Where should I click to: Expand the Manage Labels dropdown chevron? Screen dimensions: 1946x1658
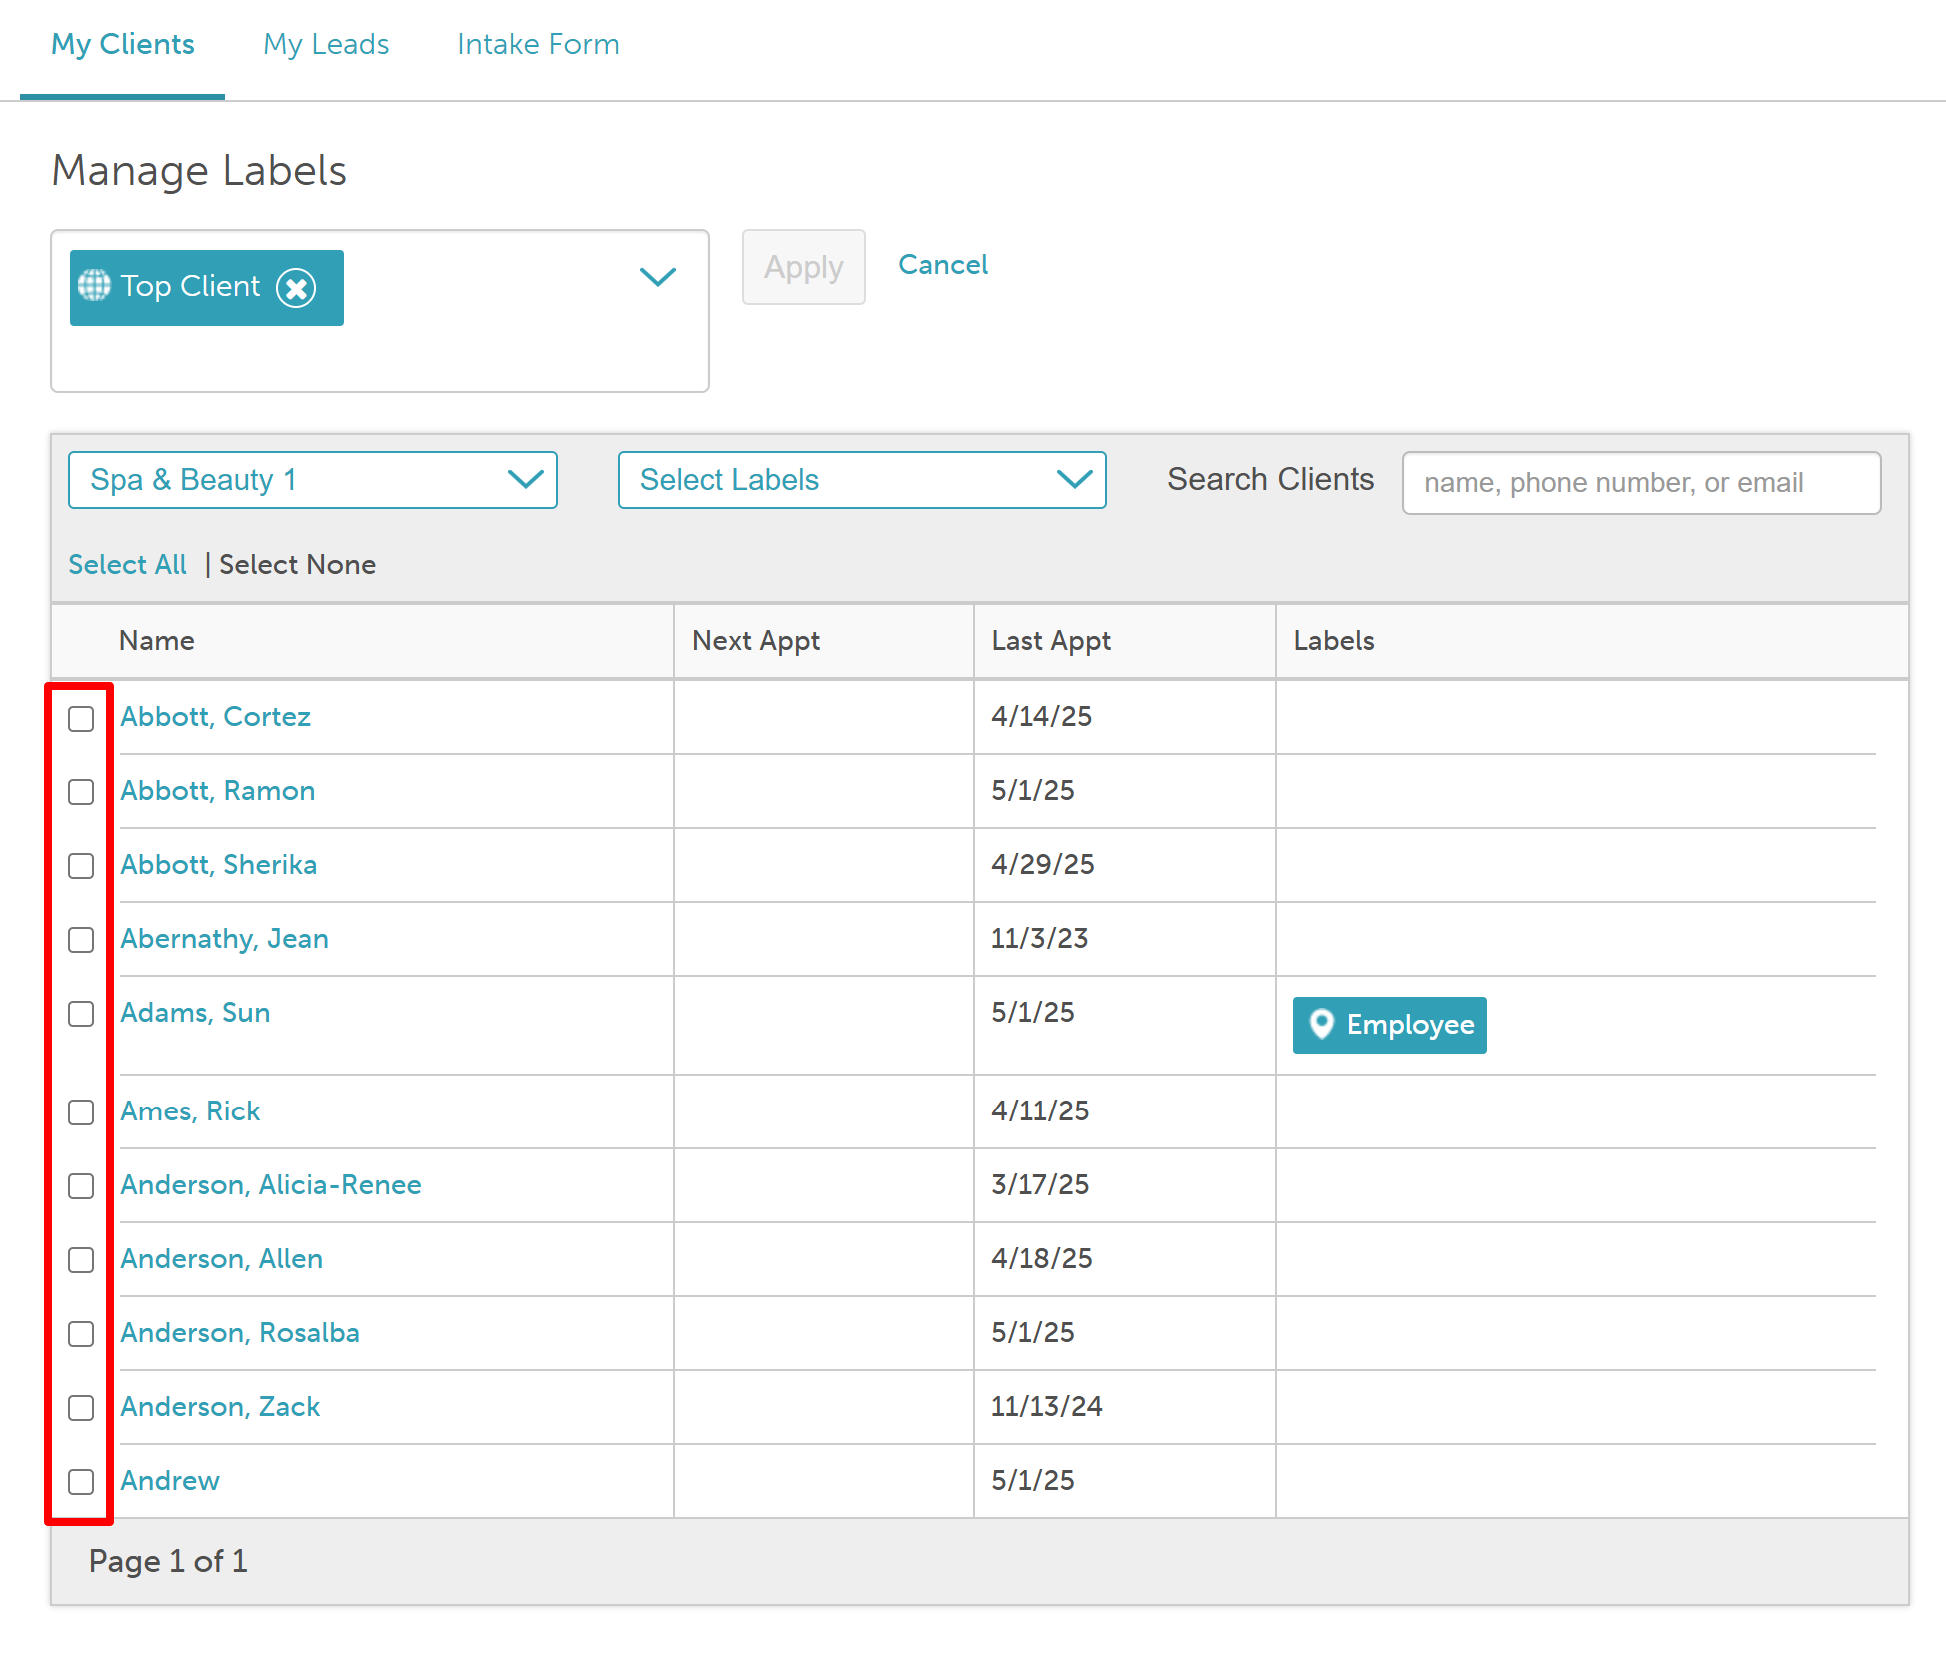tap(657, 276)
